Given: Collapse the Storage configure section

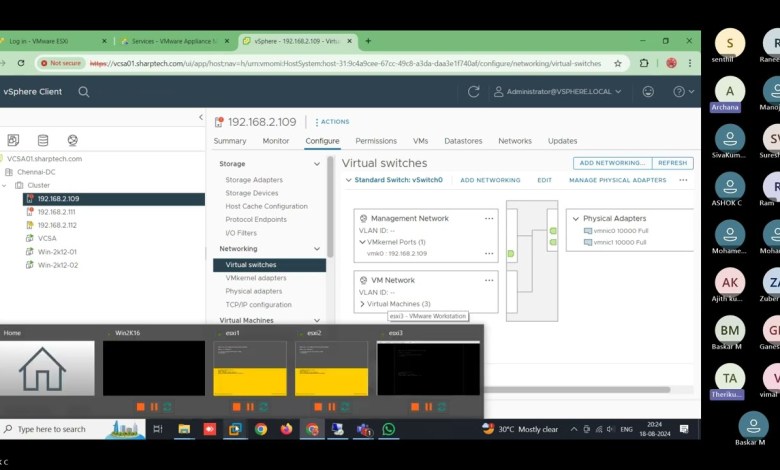Looking at the screenshot, I should (317, 164).
